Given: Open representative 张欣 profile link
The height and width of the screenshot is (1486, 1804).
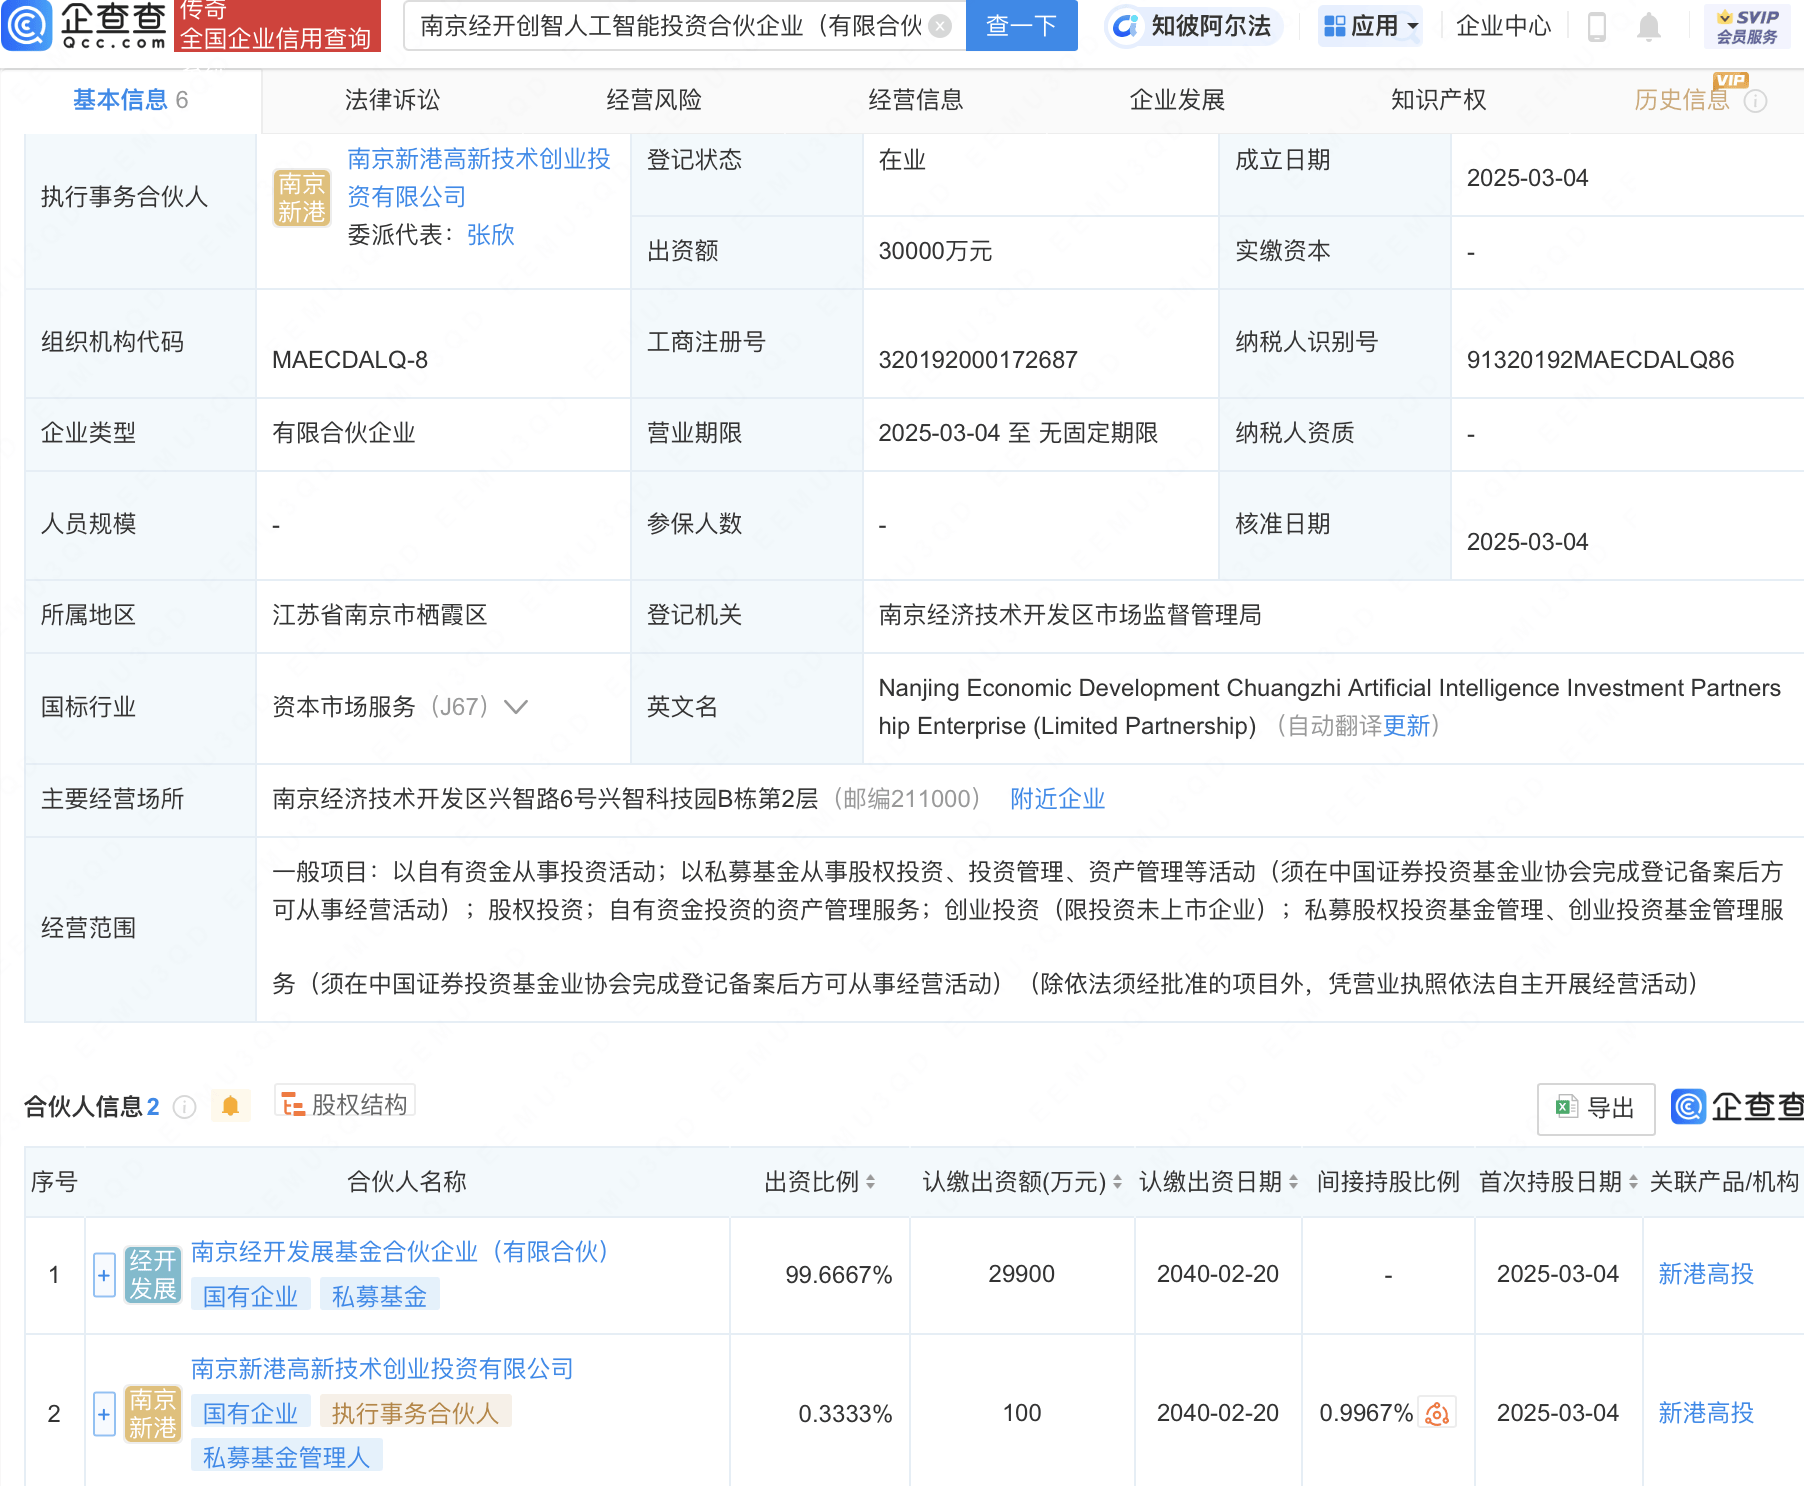Looking at the screenshot, I should tap(491, 235).
